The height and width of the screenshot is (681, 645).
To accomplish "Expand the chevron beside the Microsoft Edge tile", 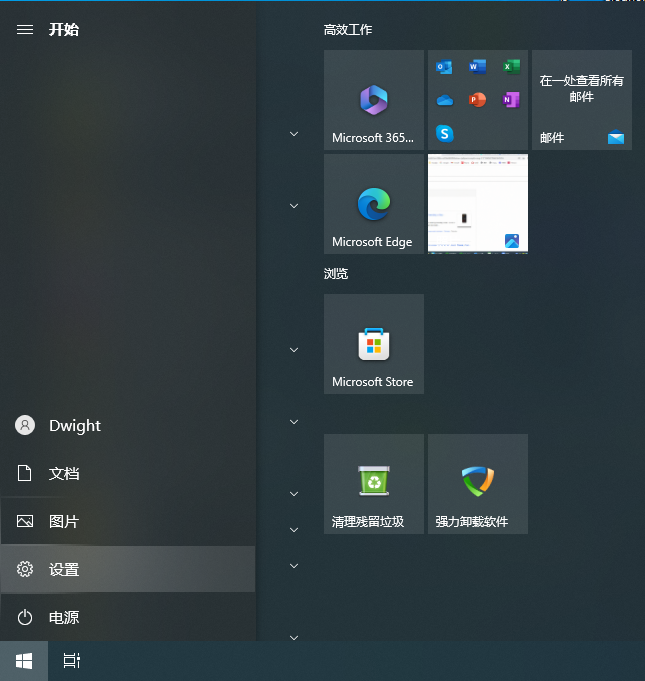I will click(294, 206).
